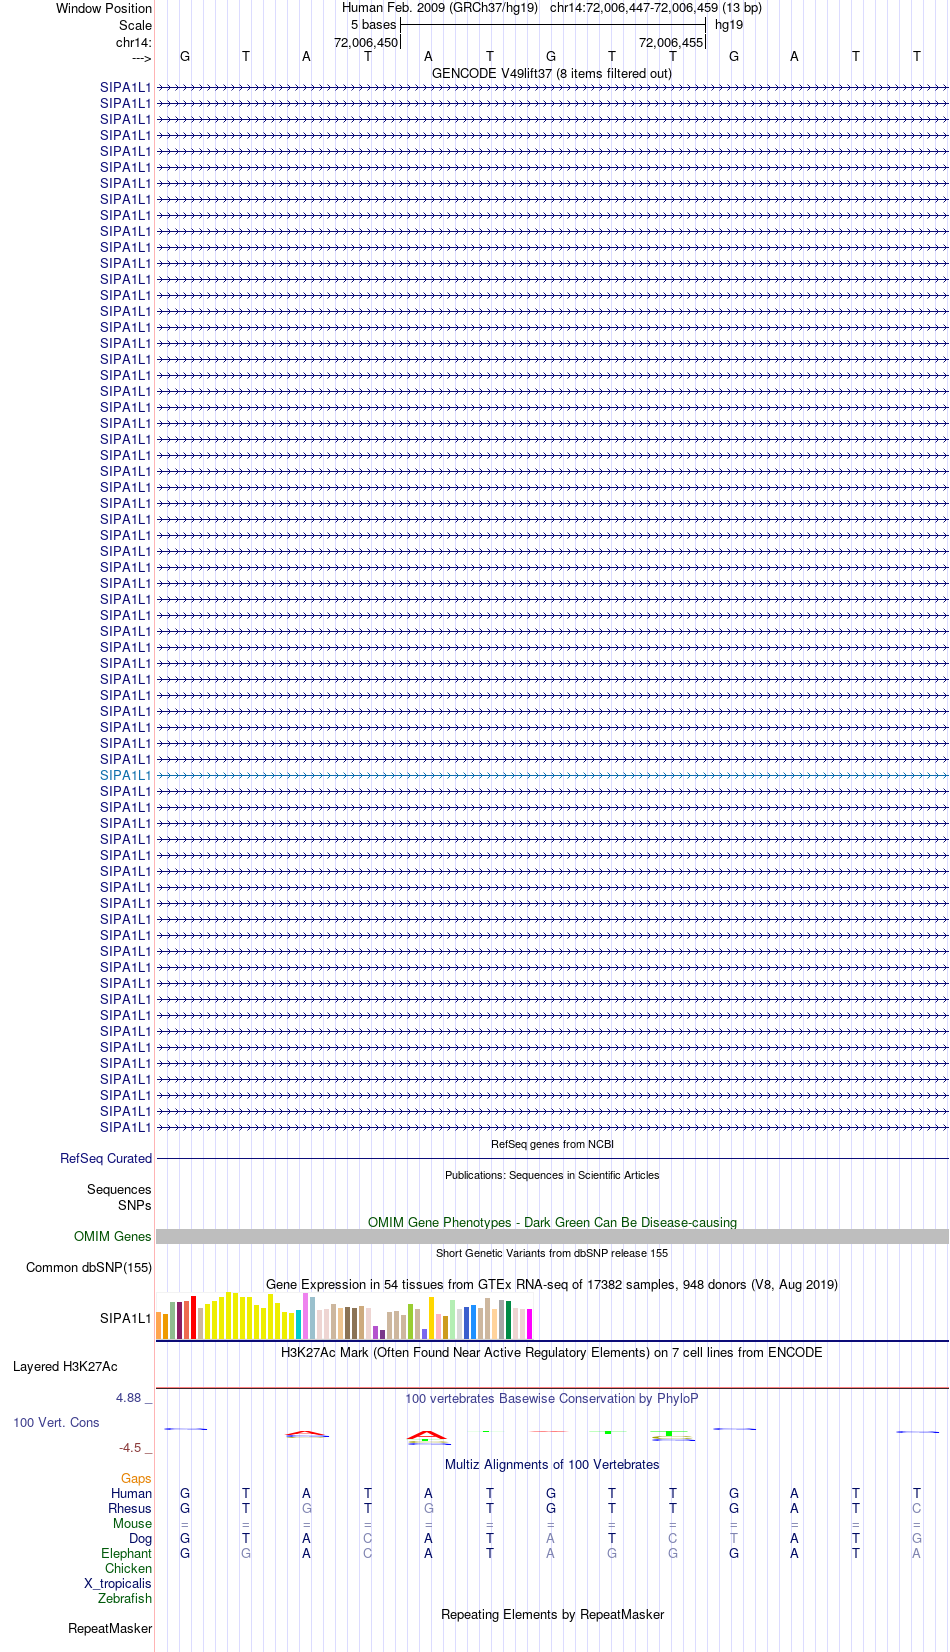Image resolution: width=950 pixels, height=1652 pixels.
Task: Click the SNPs publications track label
Action: [135, 1205]
